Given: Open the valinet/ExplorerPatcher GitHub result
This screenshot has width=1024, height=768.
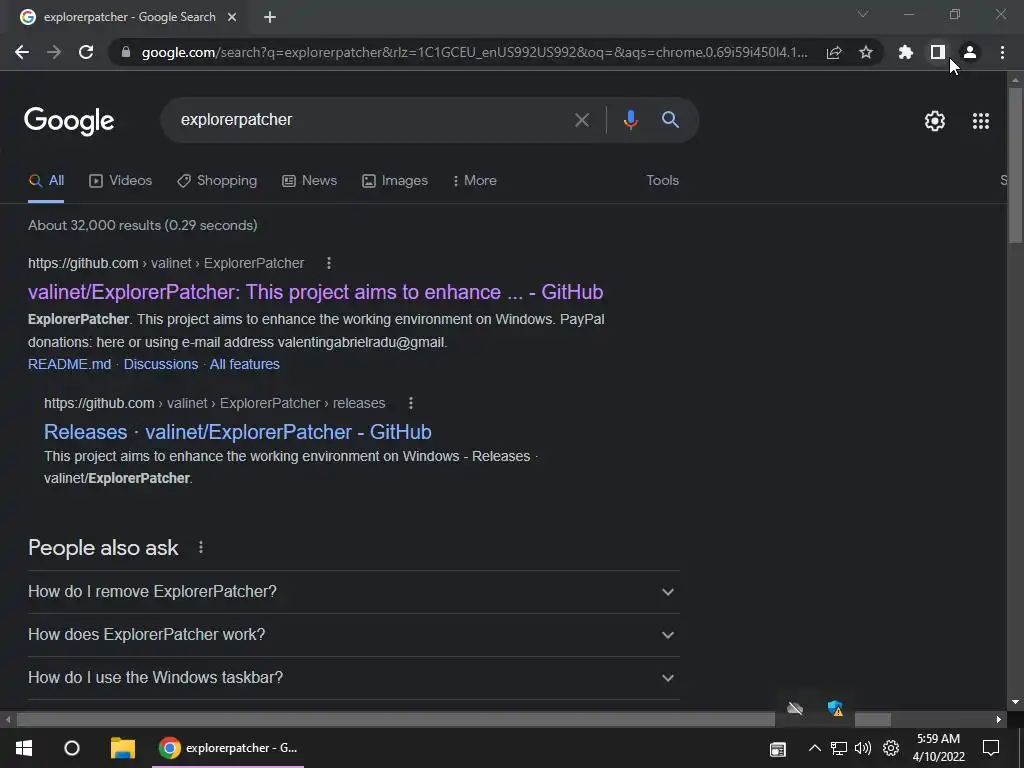Looking at the screenshot, I should point(315,292).
